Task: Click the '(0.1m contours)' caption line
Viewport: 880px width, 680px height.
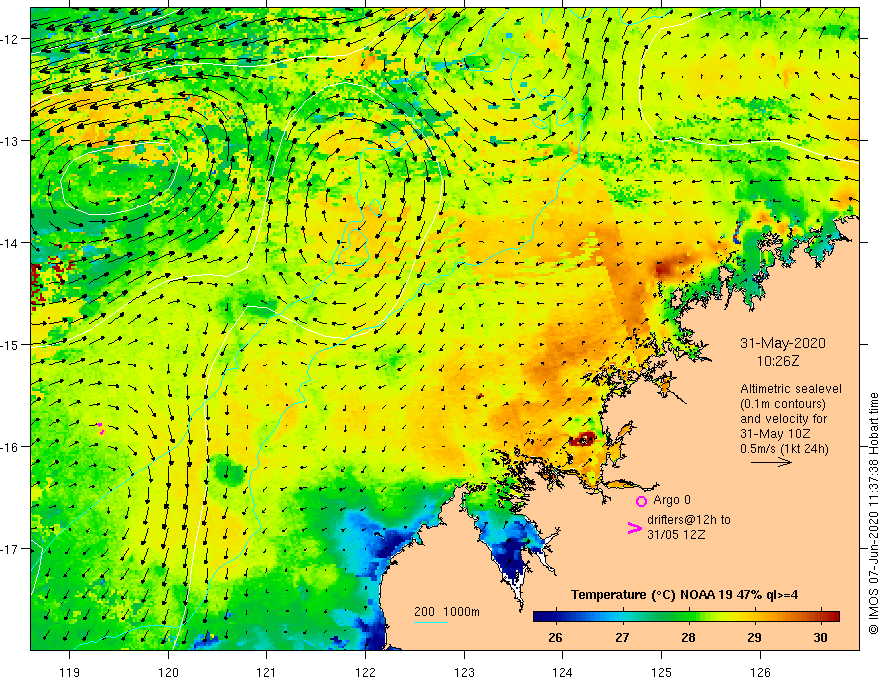Action: [783, 404]
